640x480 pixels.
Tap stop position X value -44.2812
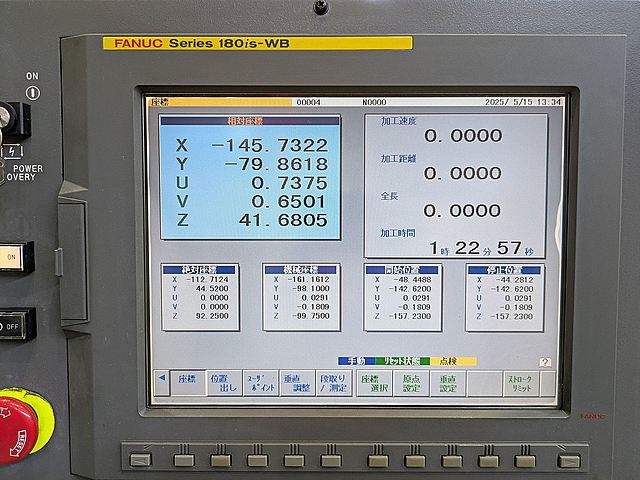point(514,280)
